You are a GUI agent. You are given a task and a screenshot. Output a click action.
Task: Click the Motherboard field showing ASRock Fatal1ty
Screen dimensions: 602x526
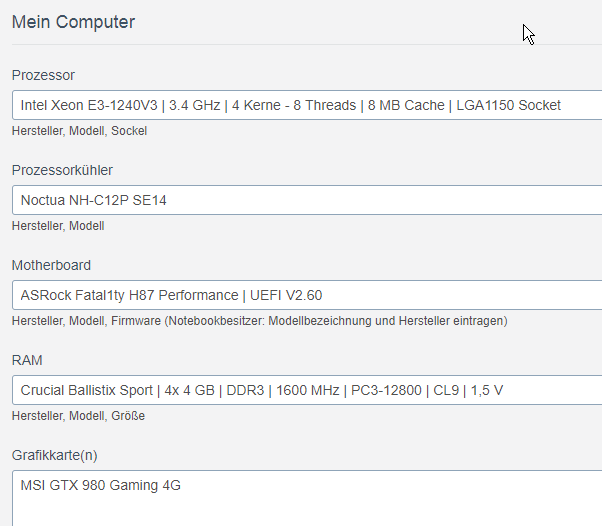coord(307,295)
